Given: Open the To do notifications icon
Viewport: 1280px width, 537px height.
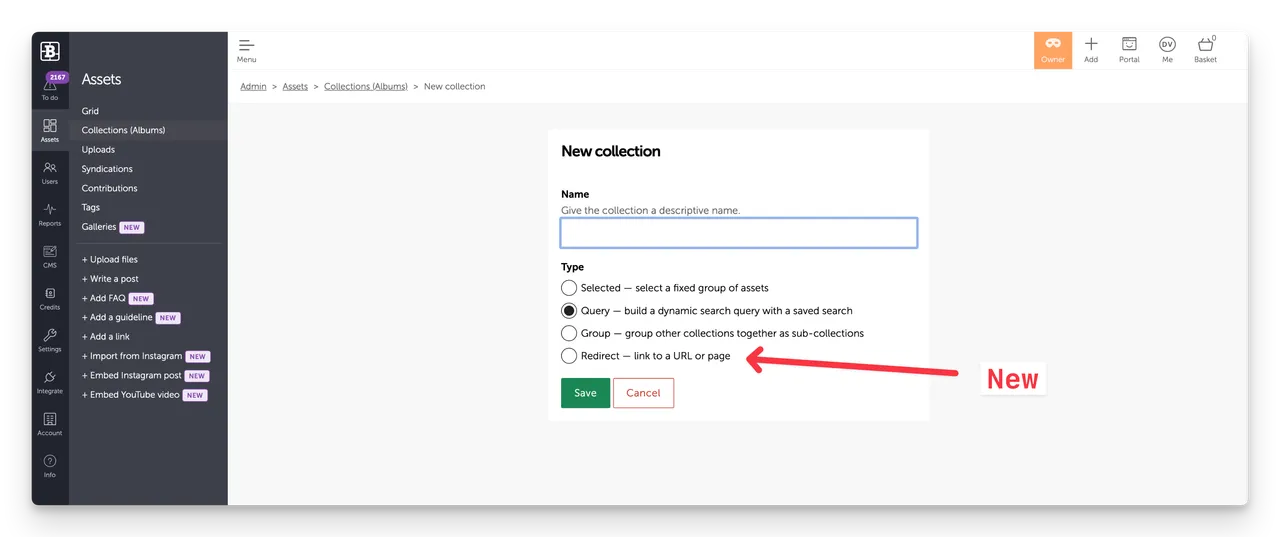Looking at the screenshot, I should tap(50, 86).
